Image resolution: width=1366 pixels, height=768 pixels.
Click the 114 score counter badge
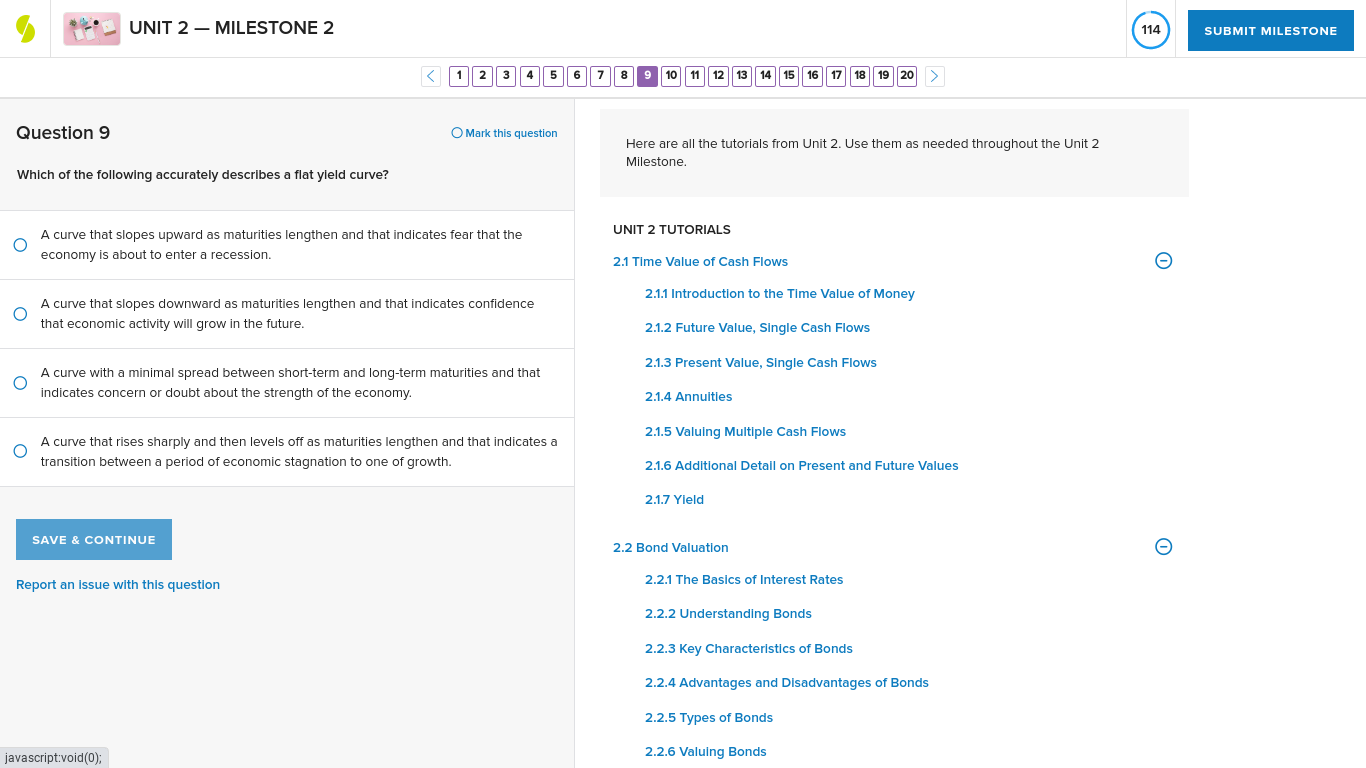tap(1150, 30)
